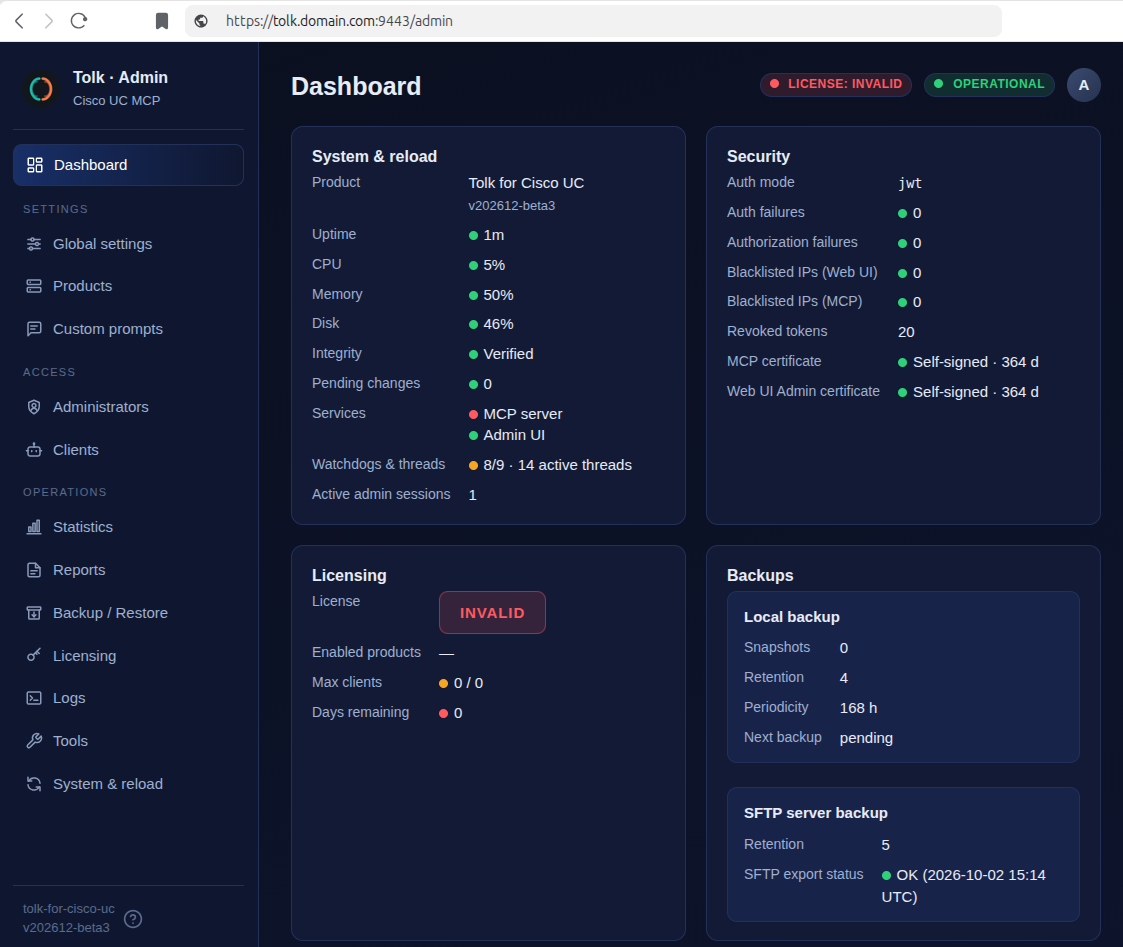Click the Backups card heading
The width and height of the screenshot is (1123, 947).
[x=760, y=575]
